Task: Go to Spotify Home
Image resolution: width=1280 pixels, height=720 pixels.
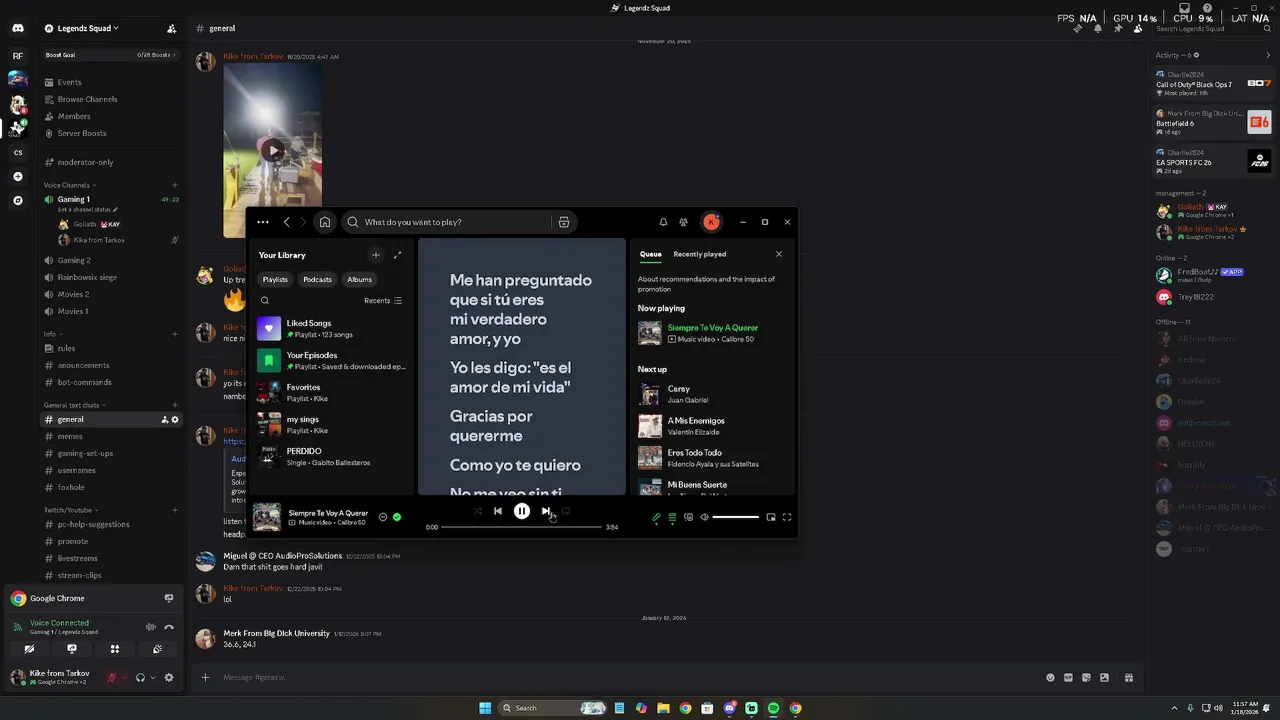Action: 324,222
